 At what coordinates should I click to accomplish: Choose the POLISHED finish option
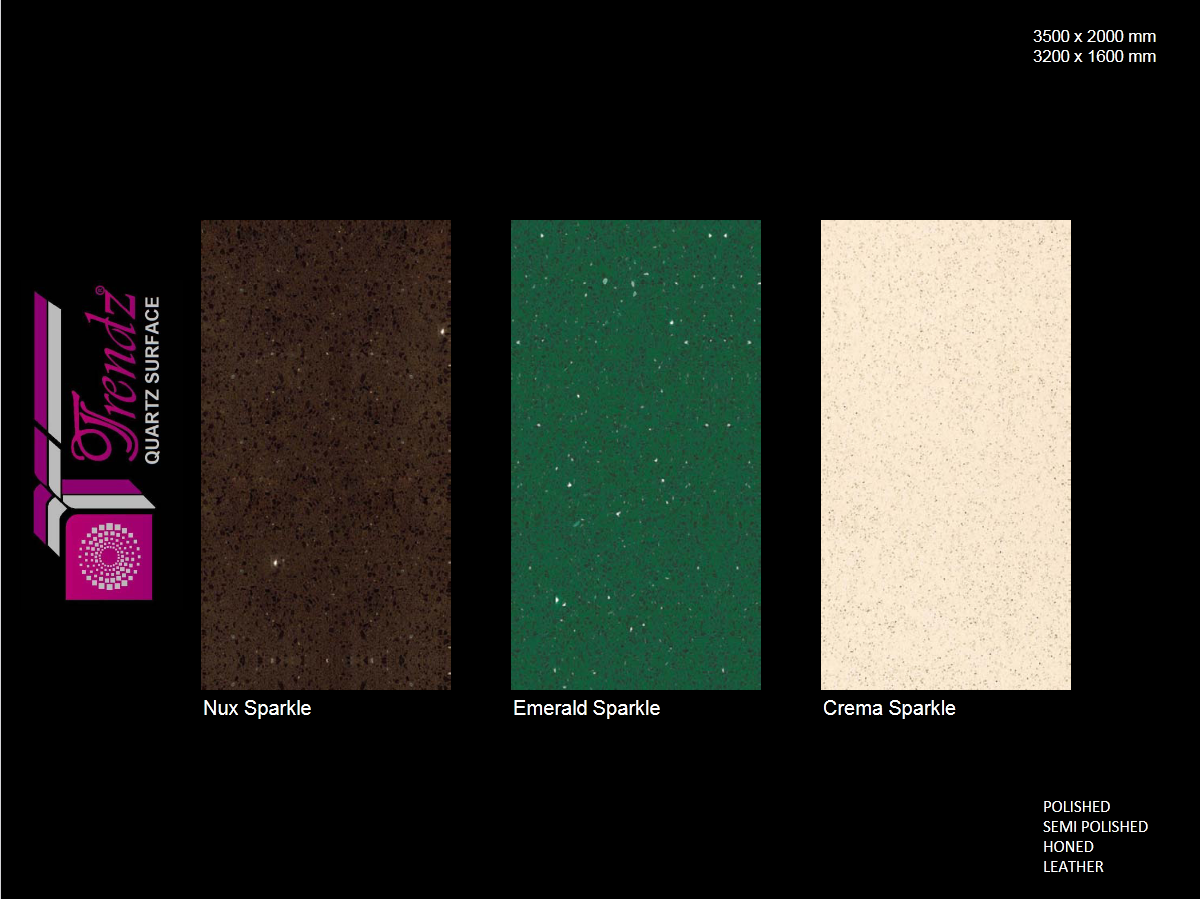click(1076, 806)
